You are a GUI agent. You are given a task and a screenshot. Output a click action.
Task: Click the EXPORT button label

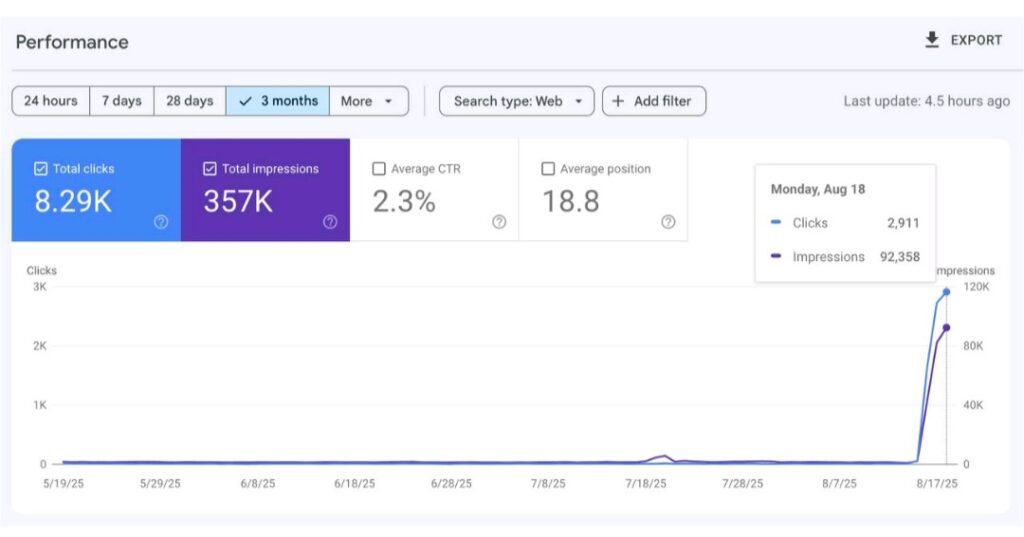click(976, 40)
